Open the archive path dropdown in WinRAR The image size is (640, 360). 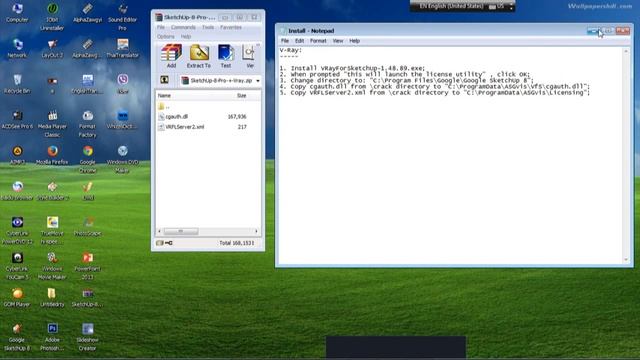[258, 80]
